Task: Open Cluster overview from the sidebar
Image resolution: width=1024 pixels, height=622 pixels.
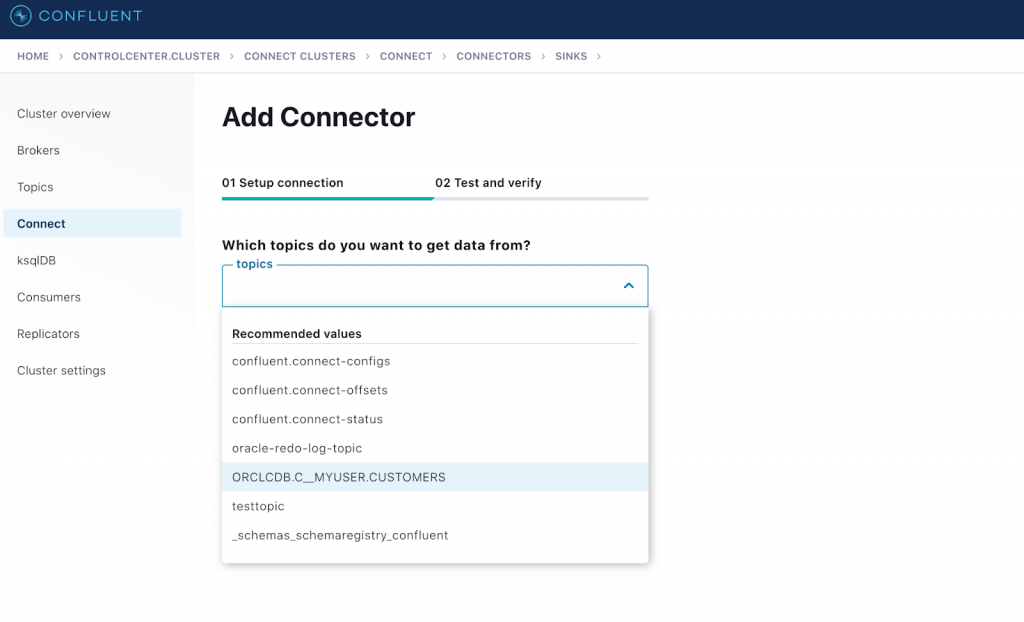Action: (63, 113)
